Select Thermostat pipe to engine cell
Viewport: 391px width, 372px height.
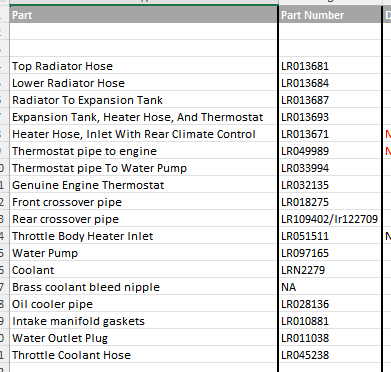coord(144,151)
